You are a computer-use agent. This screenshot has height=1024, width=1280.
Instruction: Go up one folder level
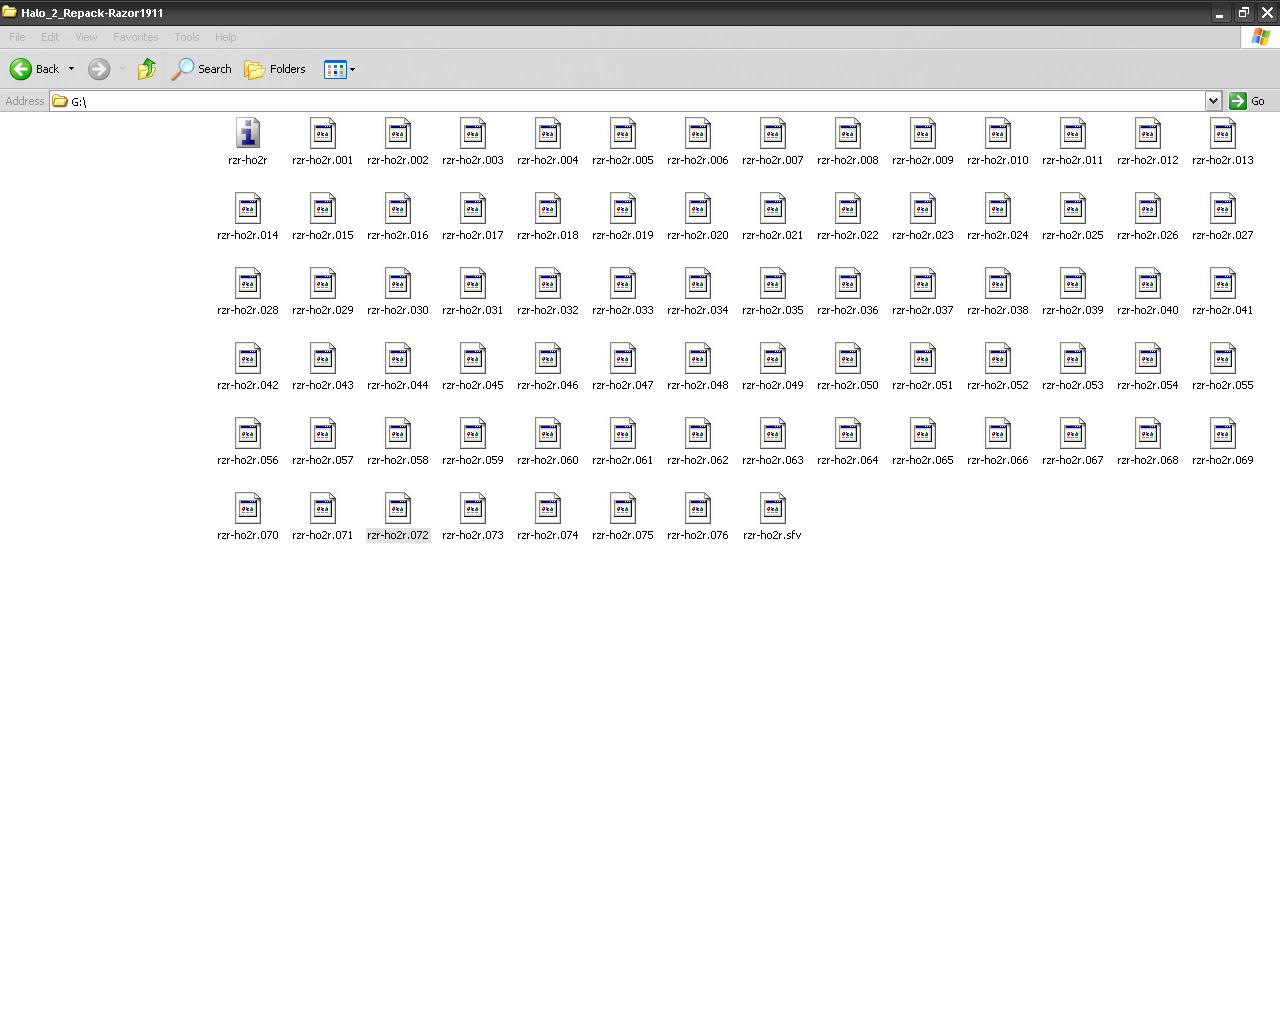click(147, 69)
